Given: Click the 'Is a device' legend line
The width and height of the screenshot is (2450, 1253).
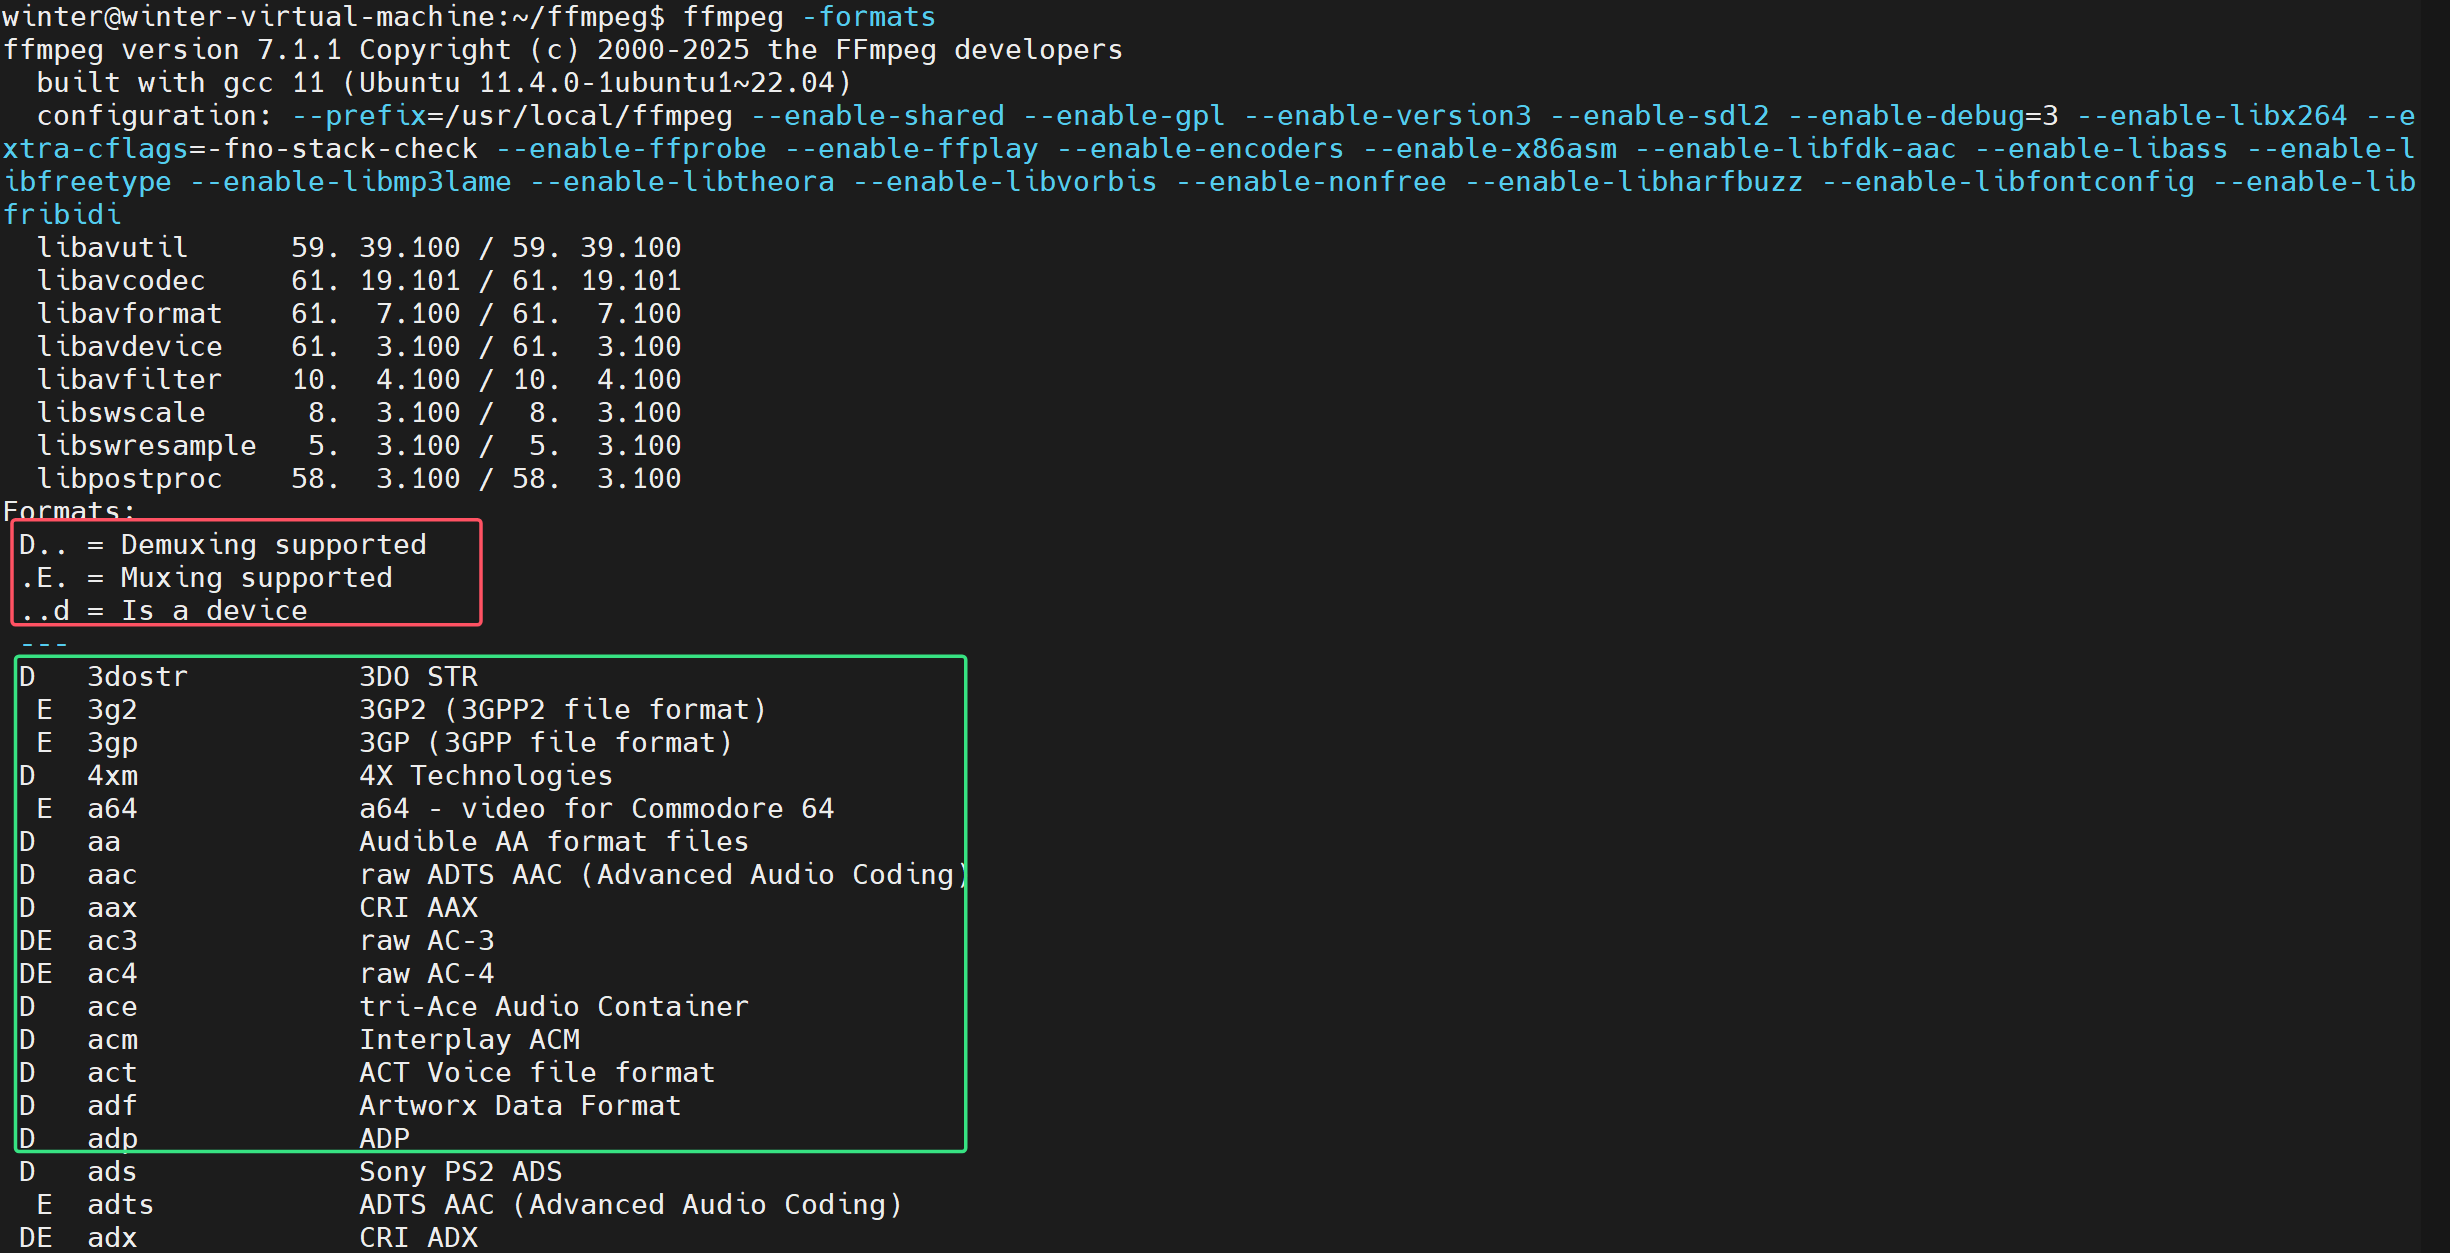Looking at the screenshot, I should pos(214,611).
